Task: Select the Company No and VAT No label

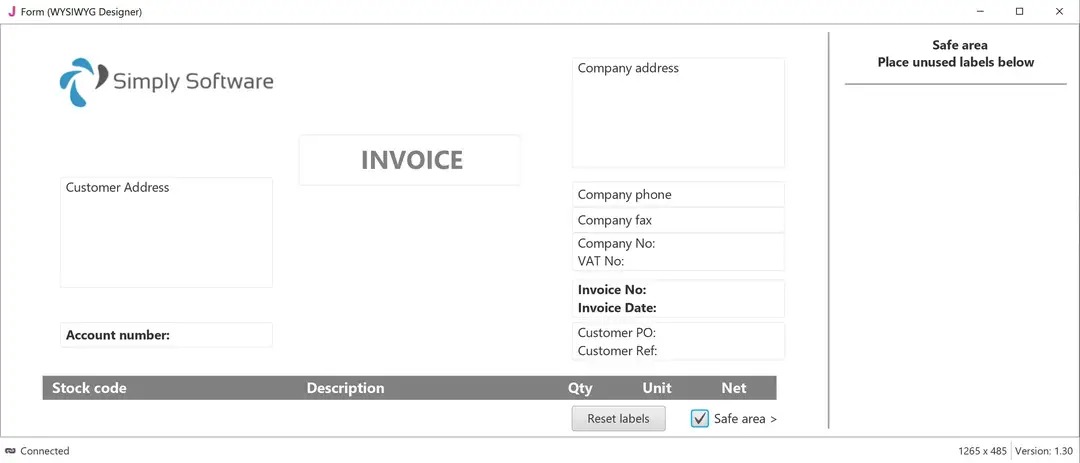Action: [678, 252]
